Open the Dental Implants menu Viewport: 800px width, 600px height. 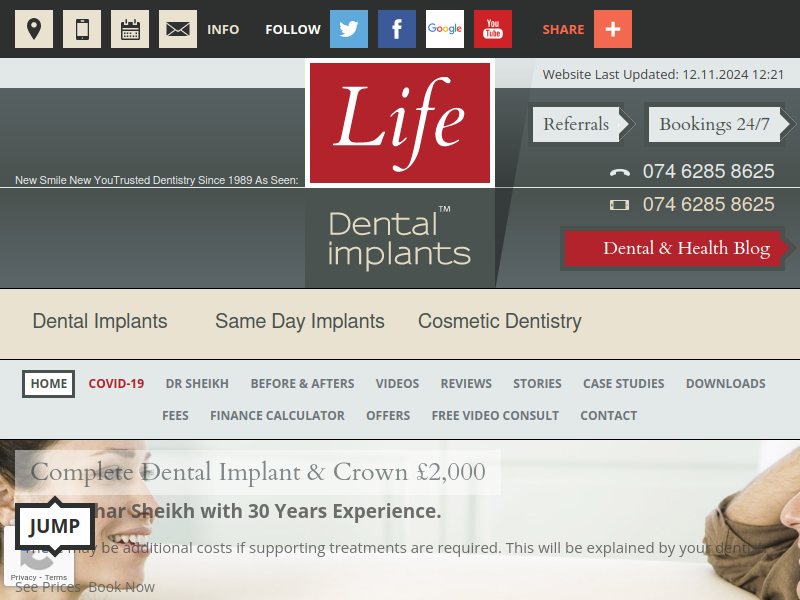click(x=100, y=321)
